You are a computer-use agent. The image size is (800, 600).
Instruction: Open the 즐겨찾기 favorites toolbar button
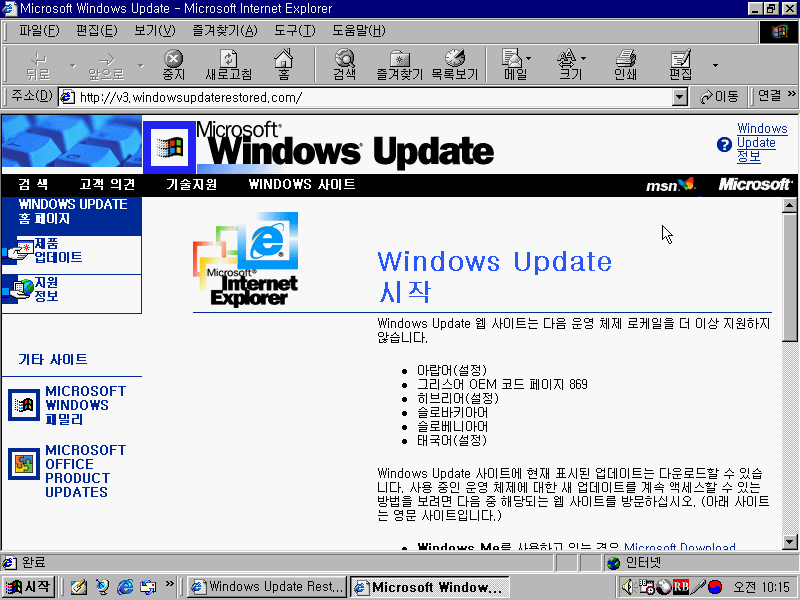[399, 65]
